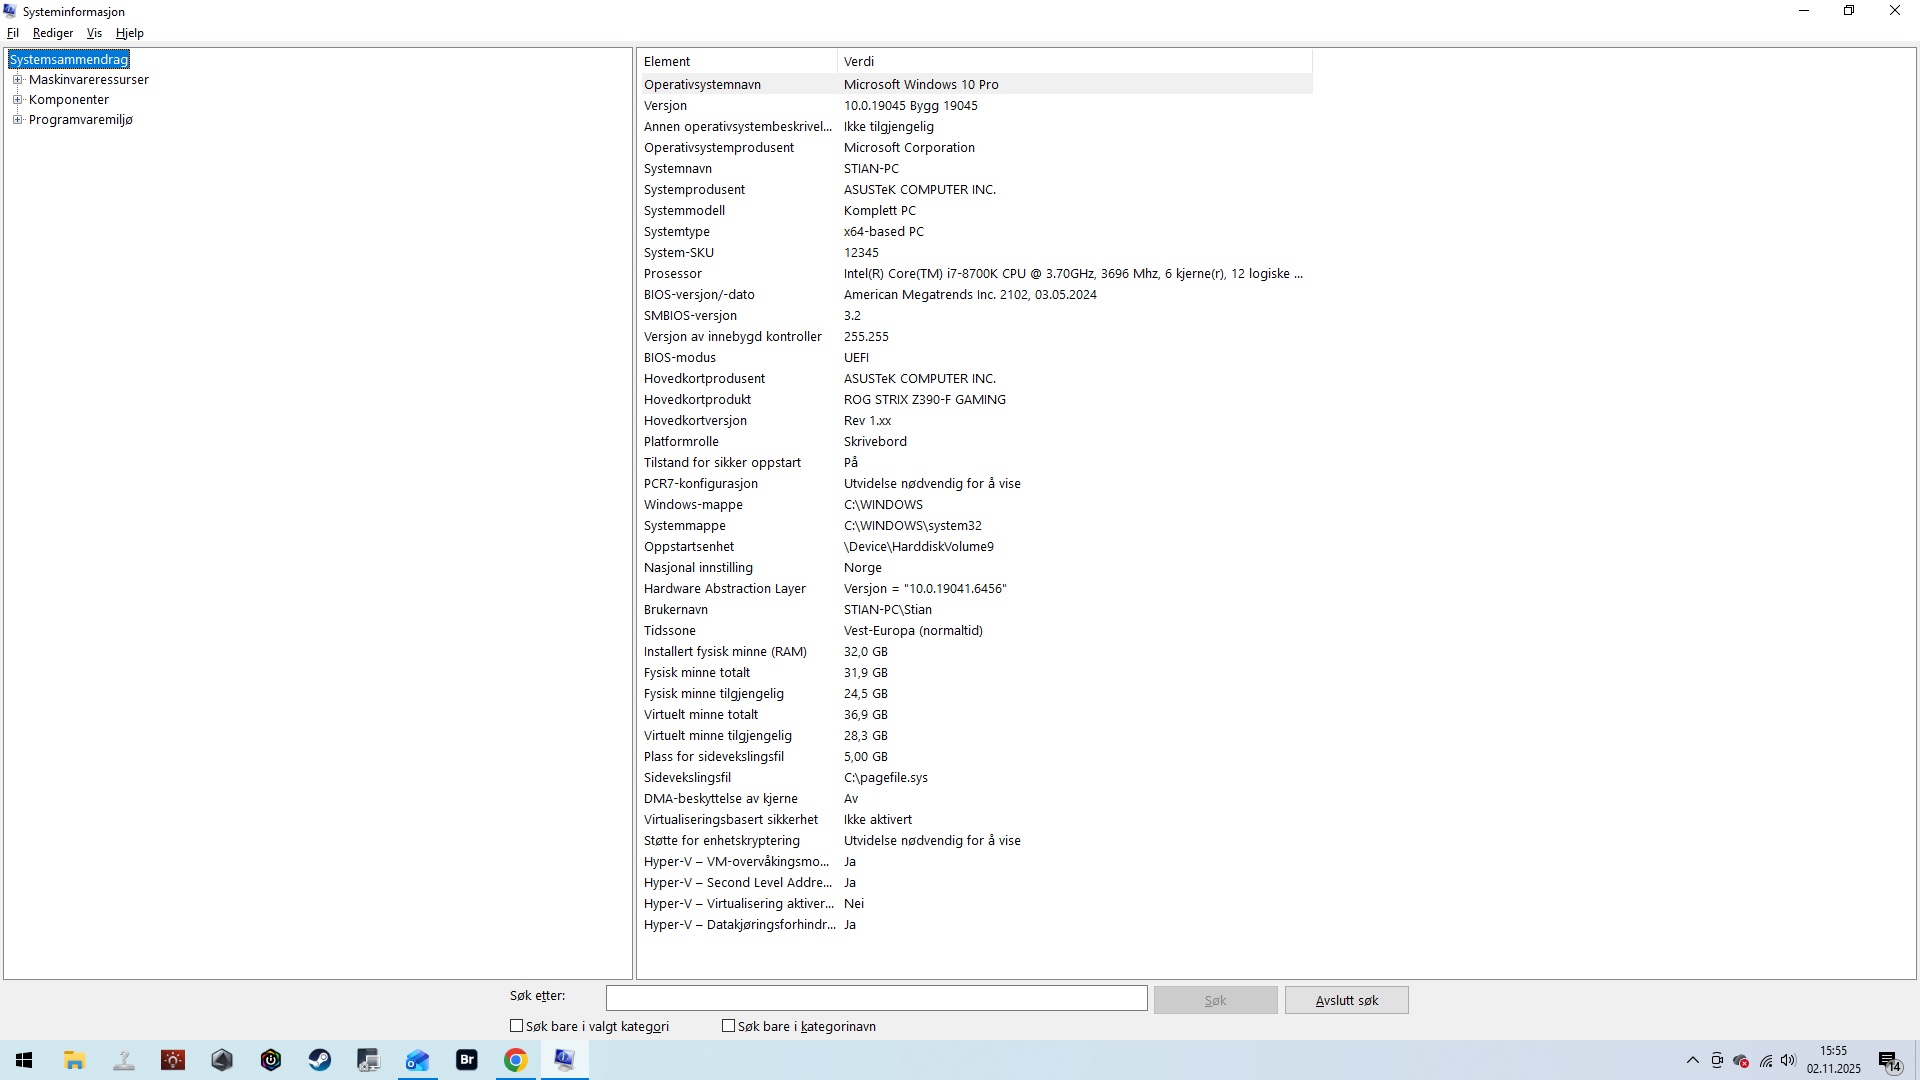Image resolution: width=1920 pixels, height=1080 pixels.
Task: Enable 'Søk bare i kategorinavn' checkbox
Action: tap(728, 1026)
